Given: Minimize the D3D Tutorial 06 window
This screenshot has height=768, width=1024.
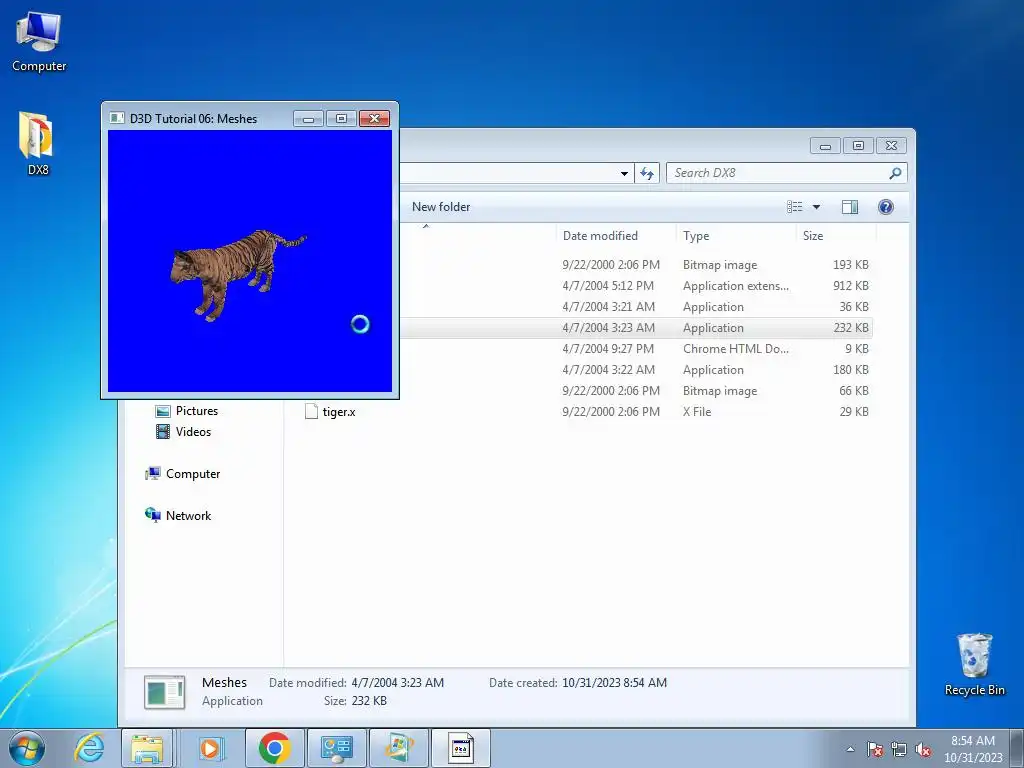Looking at the screenshot, I should (x=308, y=118).
